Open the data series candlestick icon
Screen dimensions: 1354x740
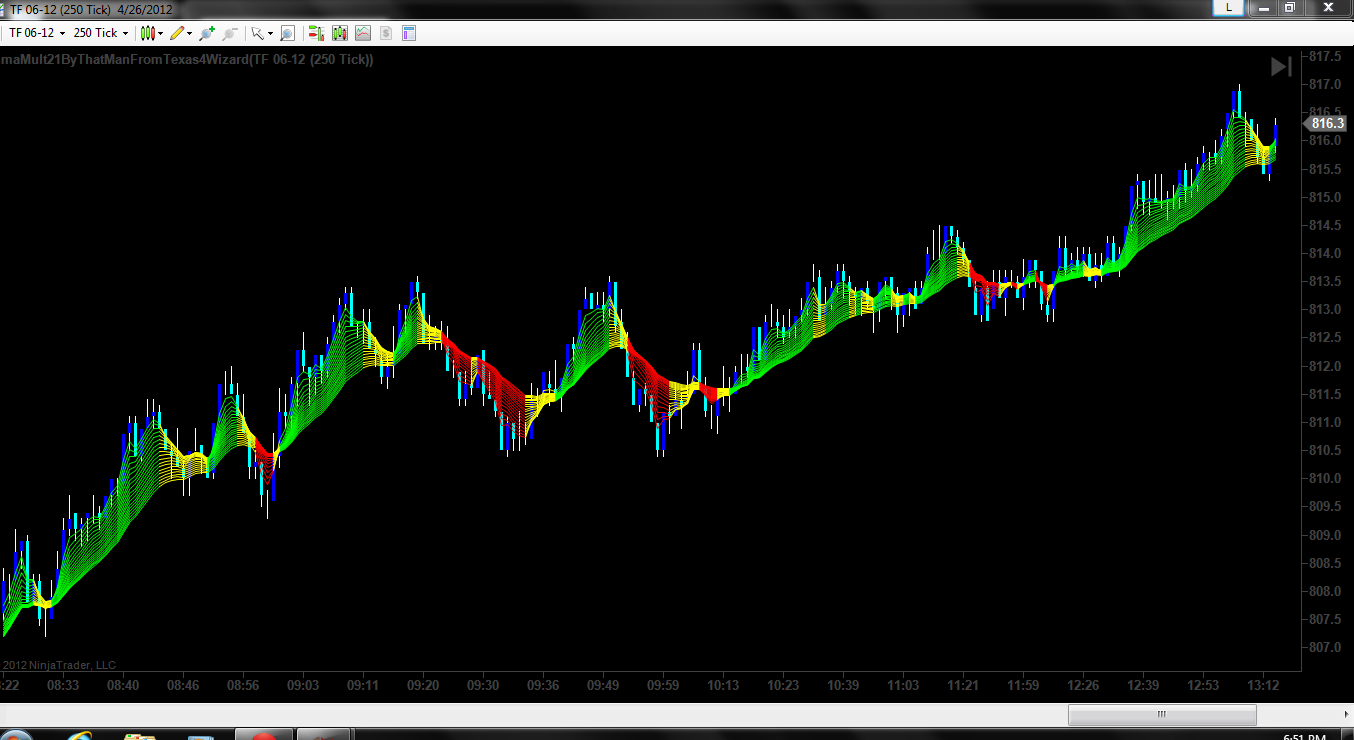click(339, 33)
